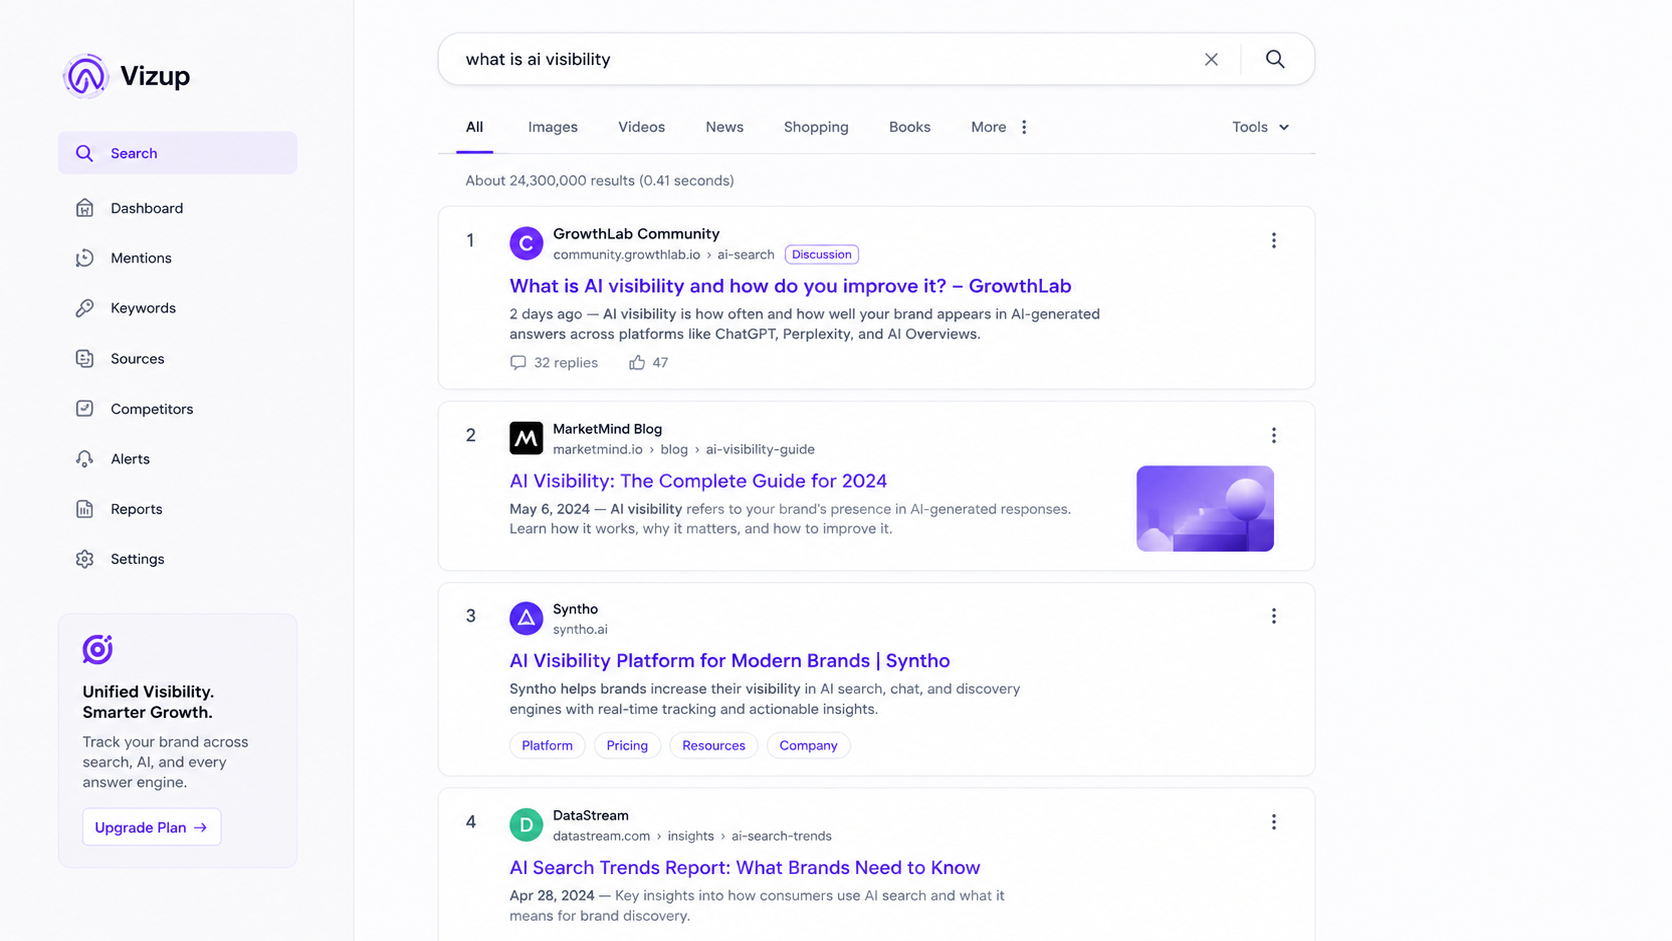
Task: Open AI Visibility Complete Guide 2024 link
Action: [698, 481]
